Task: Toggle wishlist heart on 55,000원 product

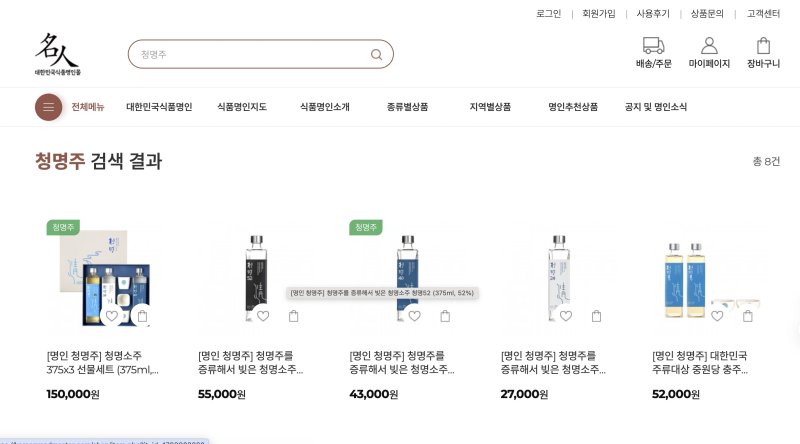Action: click(263, 316)
